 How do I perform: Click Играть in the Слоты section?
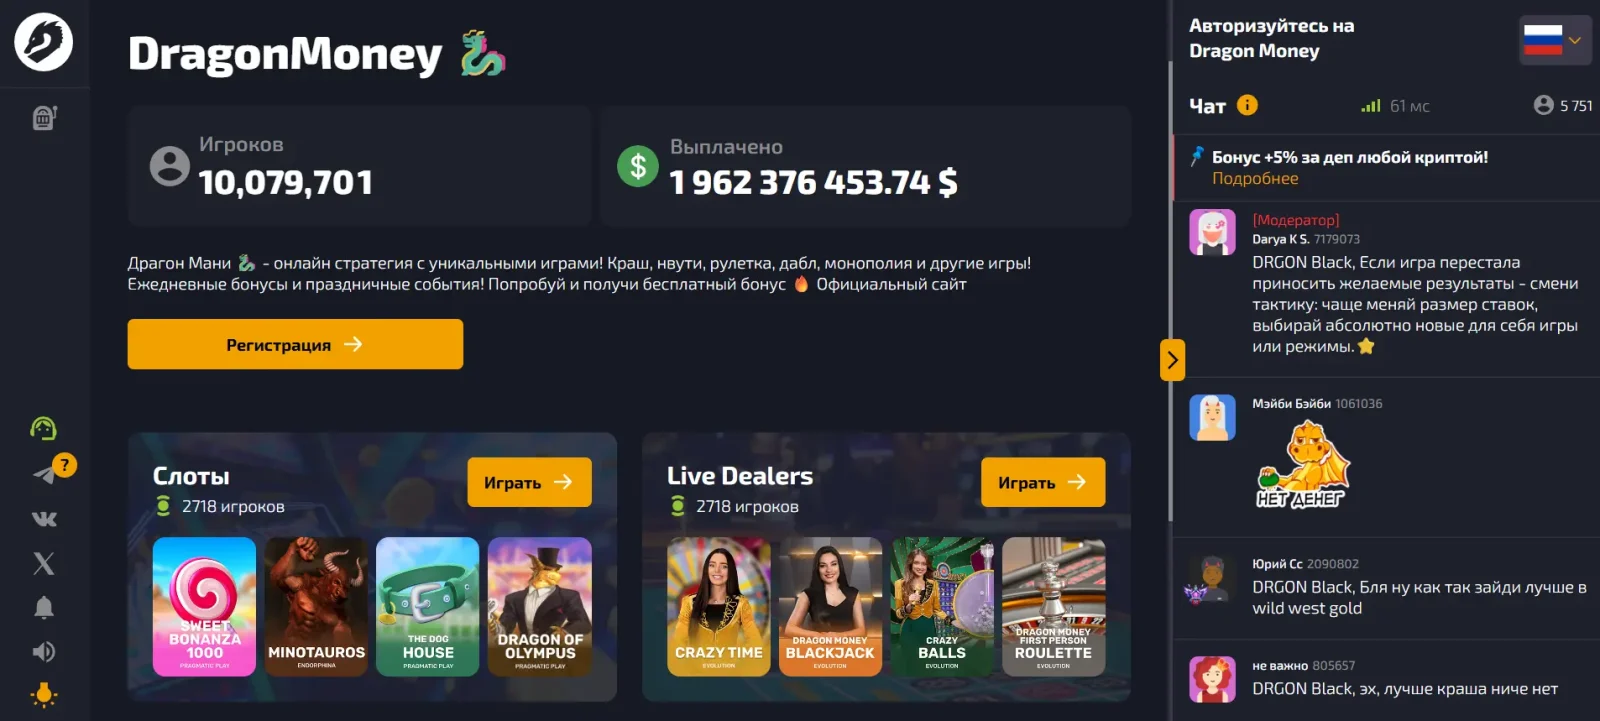pos(529,482)
